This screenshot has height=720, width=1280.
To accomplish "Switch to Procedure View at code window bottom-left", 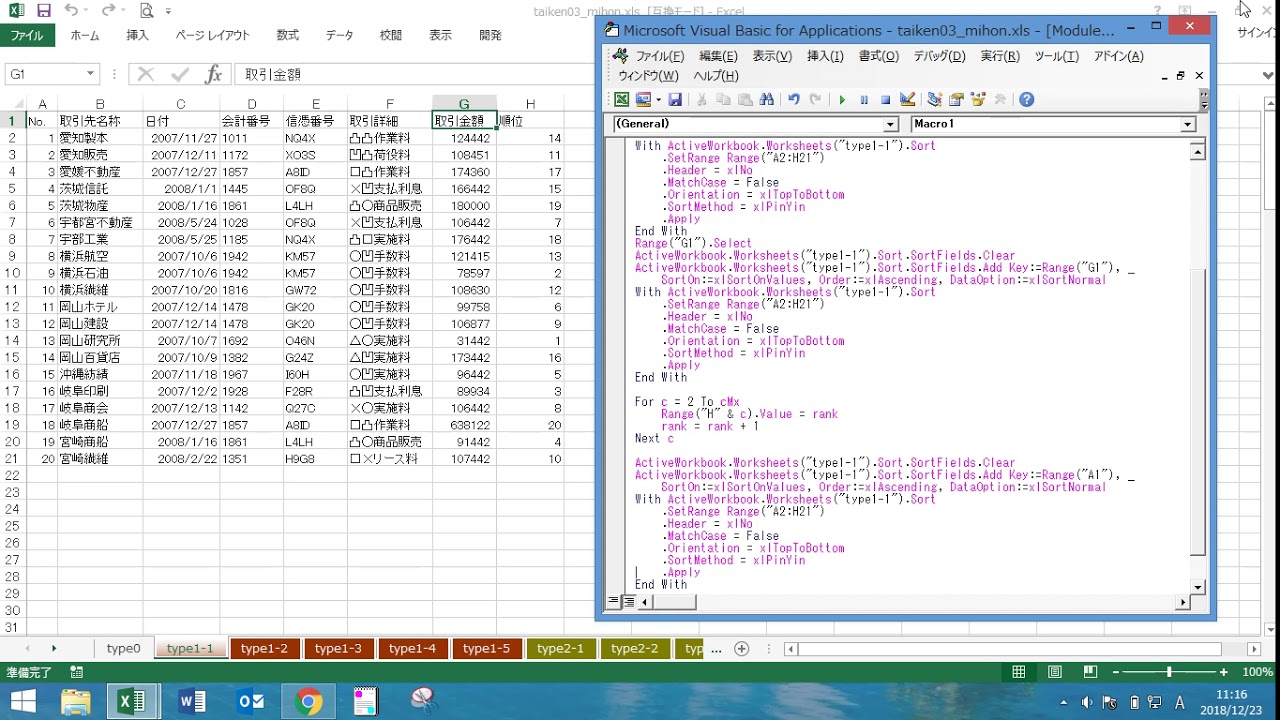I will click(614, 602).
